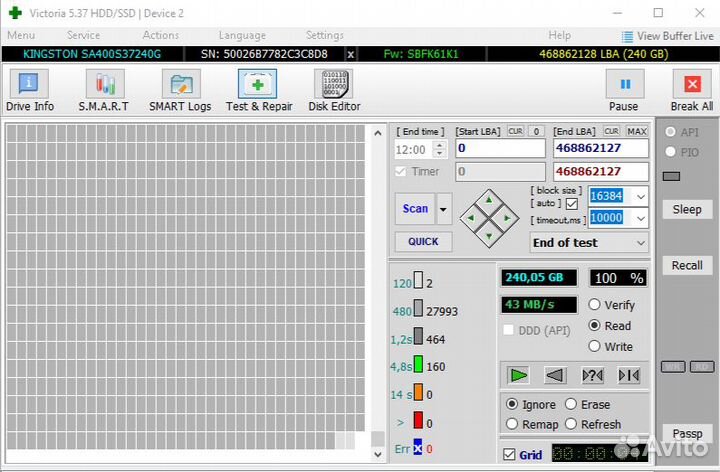Screen dimensions: 720x472
Task: Toggle the Grid checkbox
Action: [x=509, y=455]
